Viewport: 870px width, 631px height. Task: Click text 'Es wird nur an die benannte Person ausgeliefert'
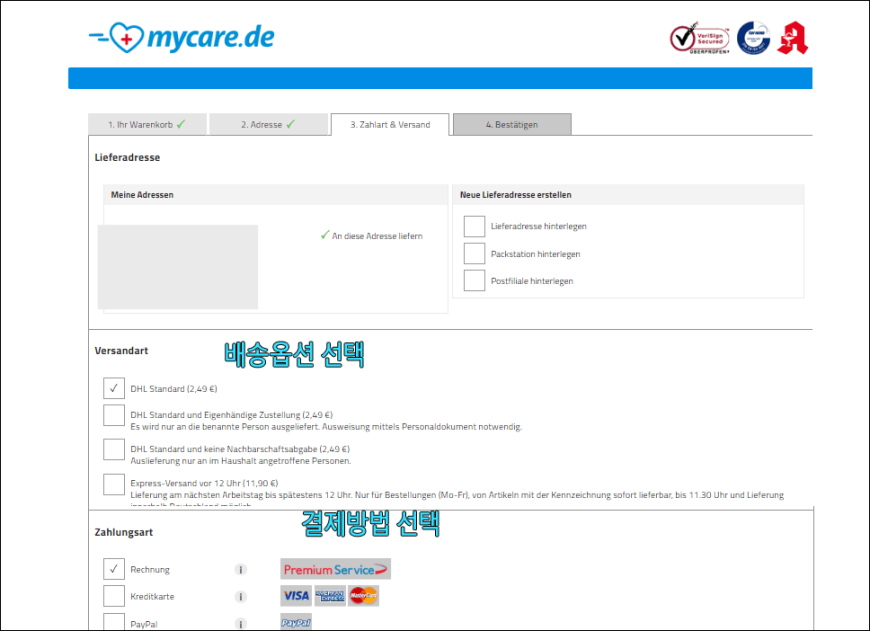tap(224, 427)
